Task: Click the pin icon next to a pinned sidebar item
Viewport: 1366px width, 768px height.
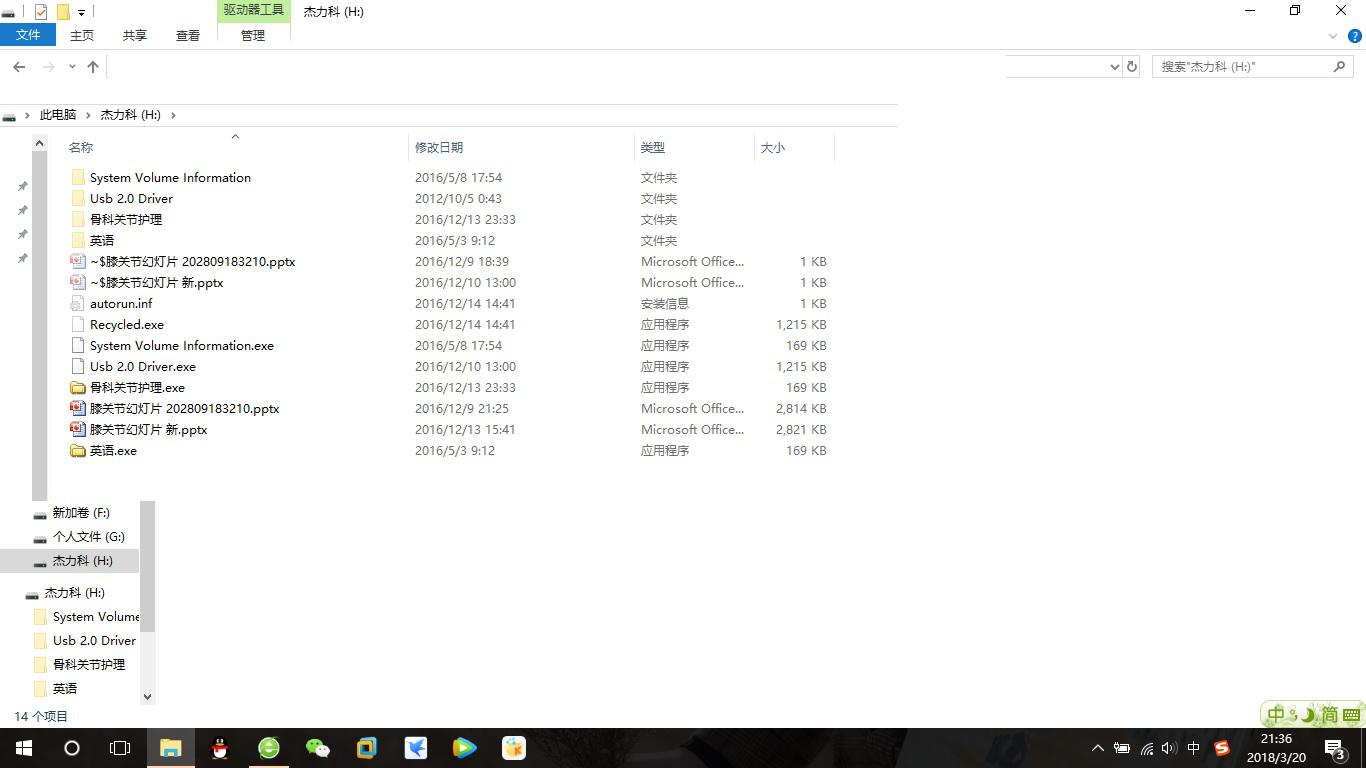Action: [22, 186]
